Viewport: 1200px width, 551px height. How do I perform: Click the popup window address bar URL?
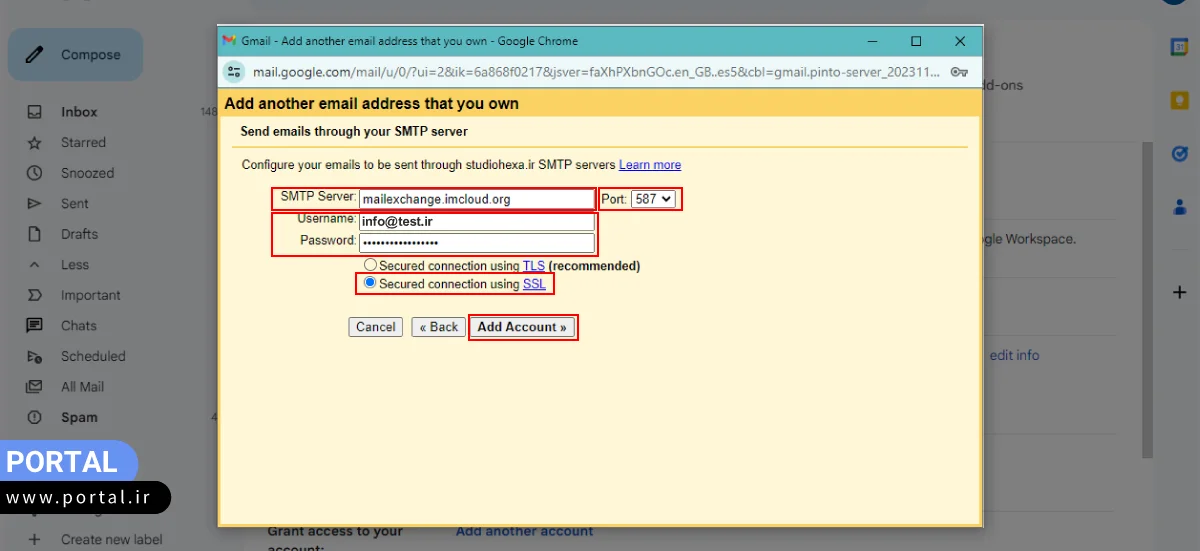click(594, 72)
